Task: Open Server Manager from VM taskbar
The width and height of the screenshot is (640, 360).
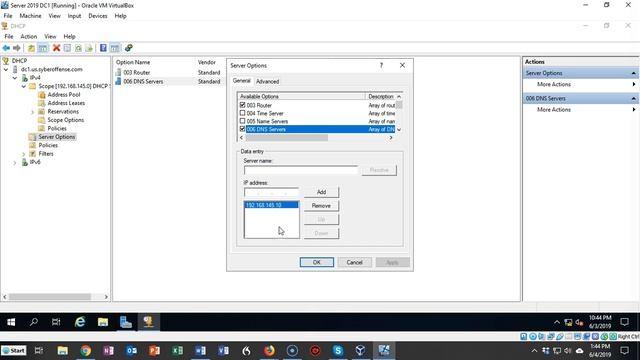Action: coord(126,322)
